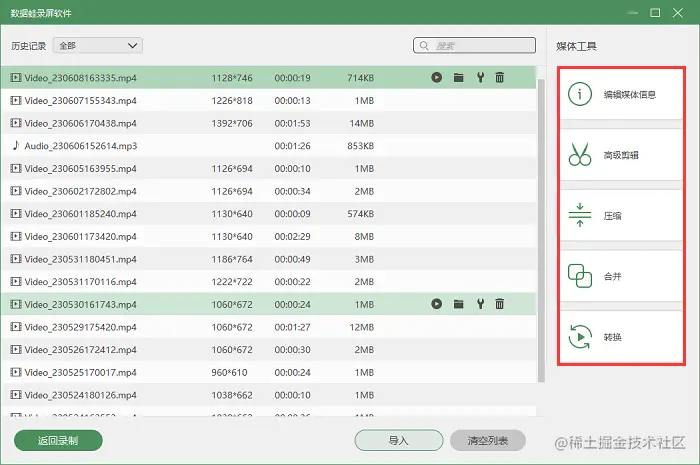Click film icon of Video_230607155343.mp4
The image size is (700, 465).
pyautogui.click(x=16, y=100)
